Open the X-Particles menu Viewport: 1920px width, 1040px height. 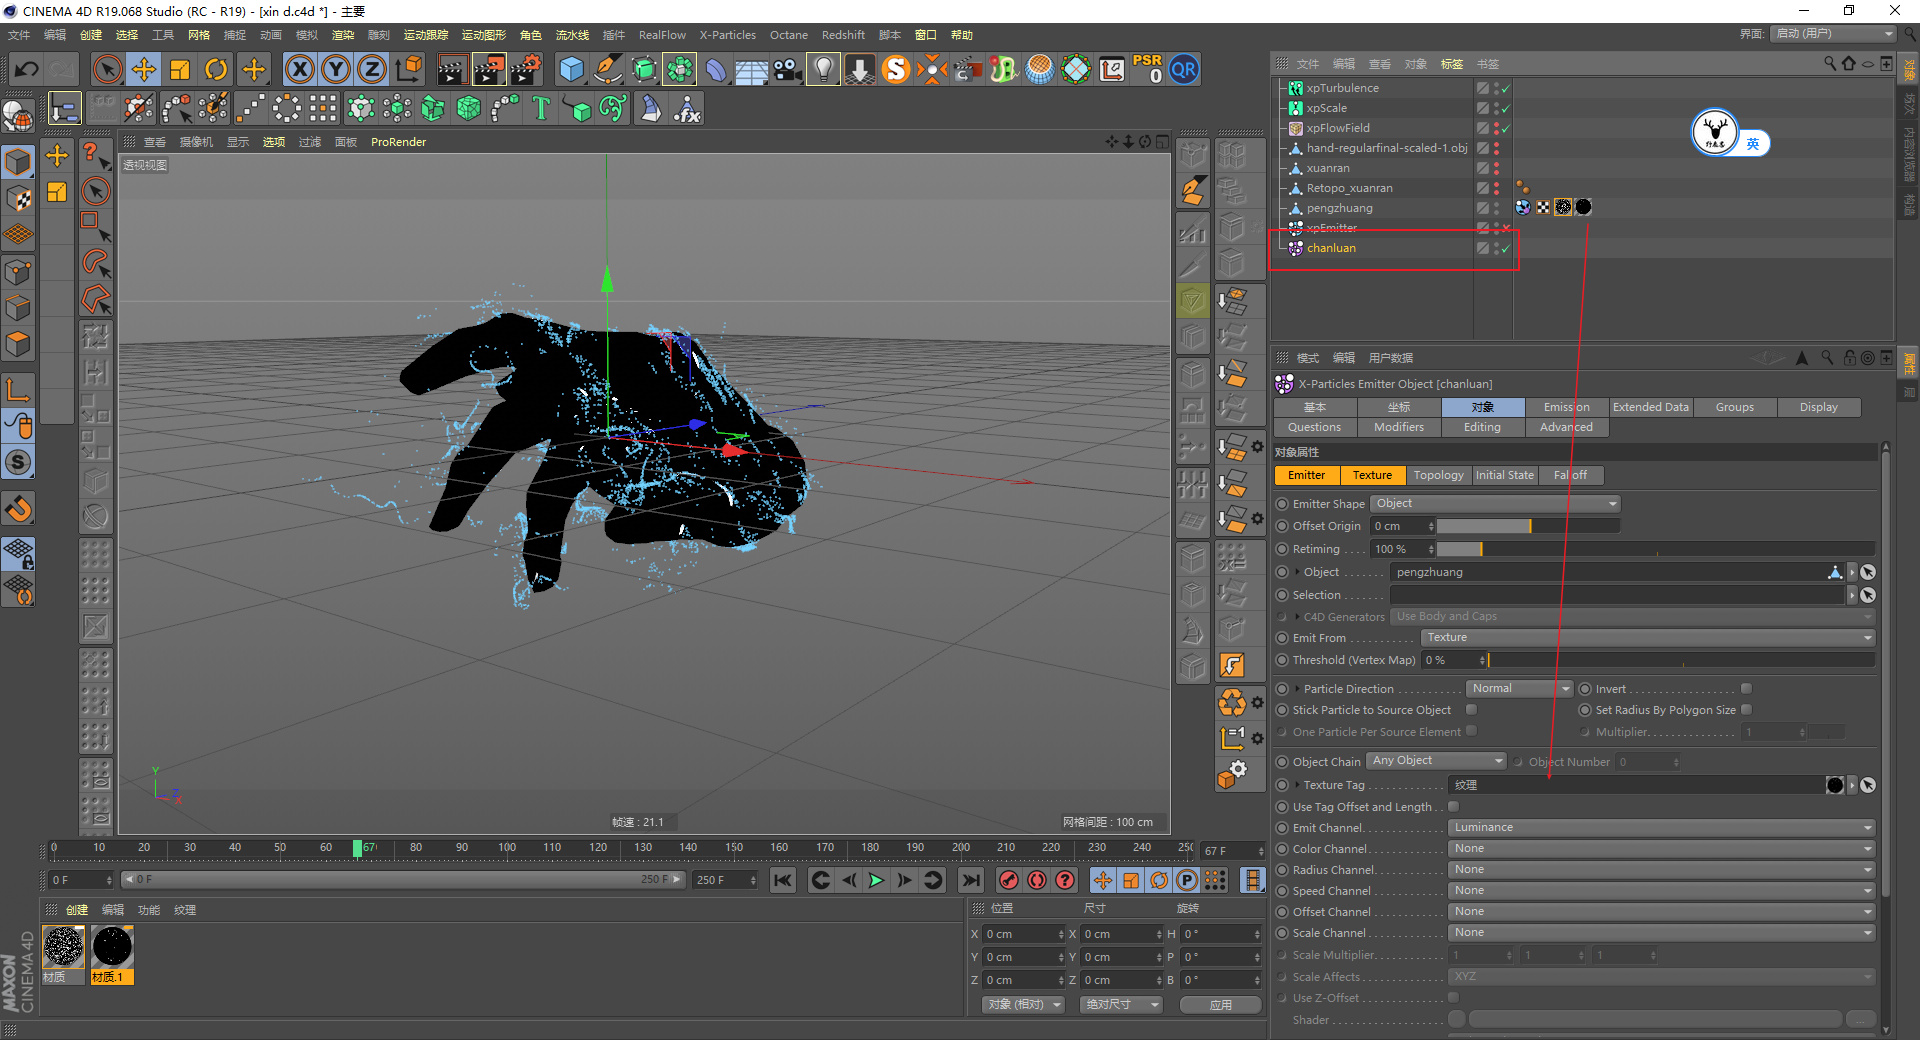coord(727,35)
